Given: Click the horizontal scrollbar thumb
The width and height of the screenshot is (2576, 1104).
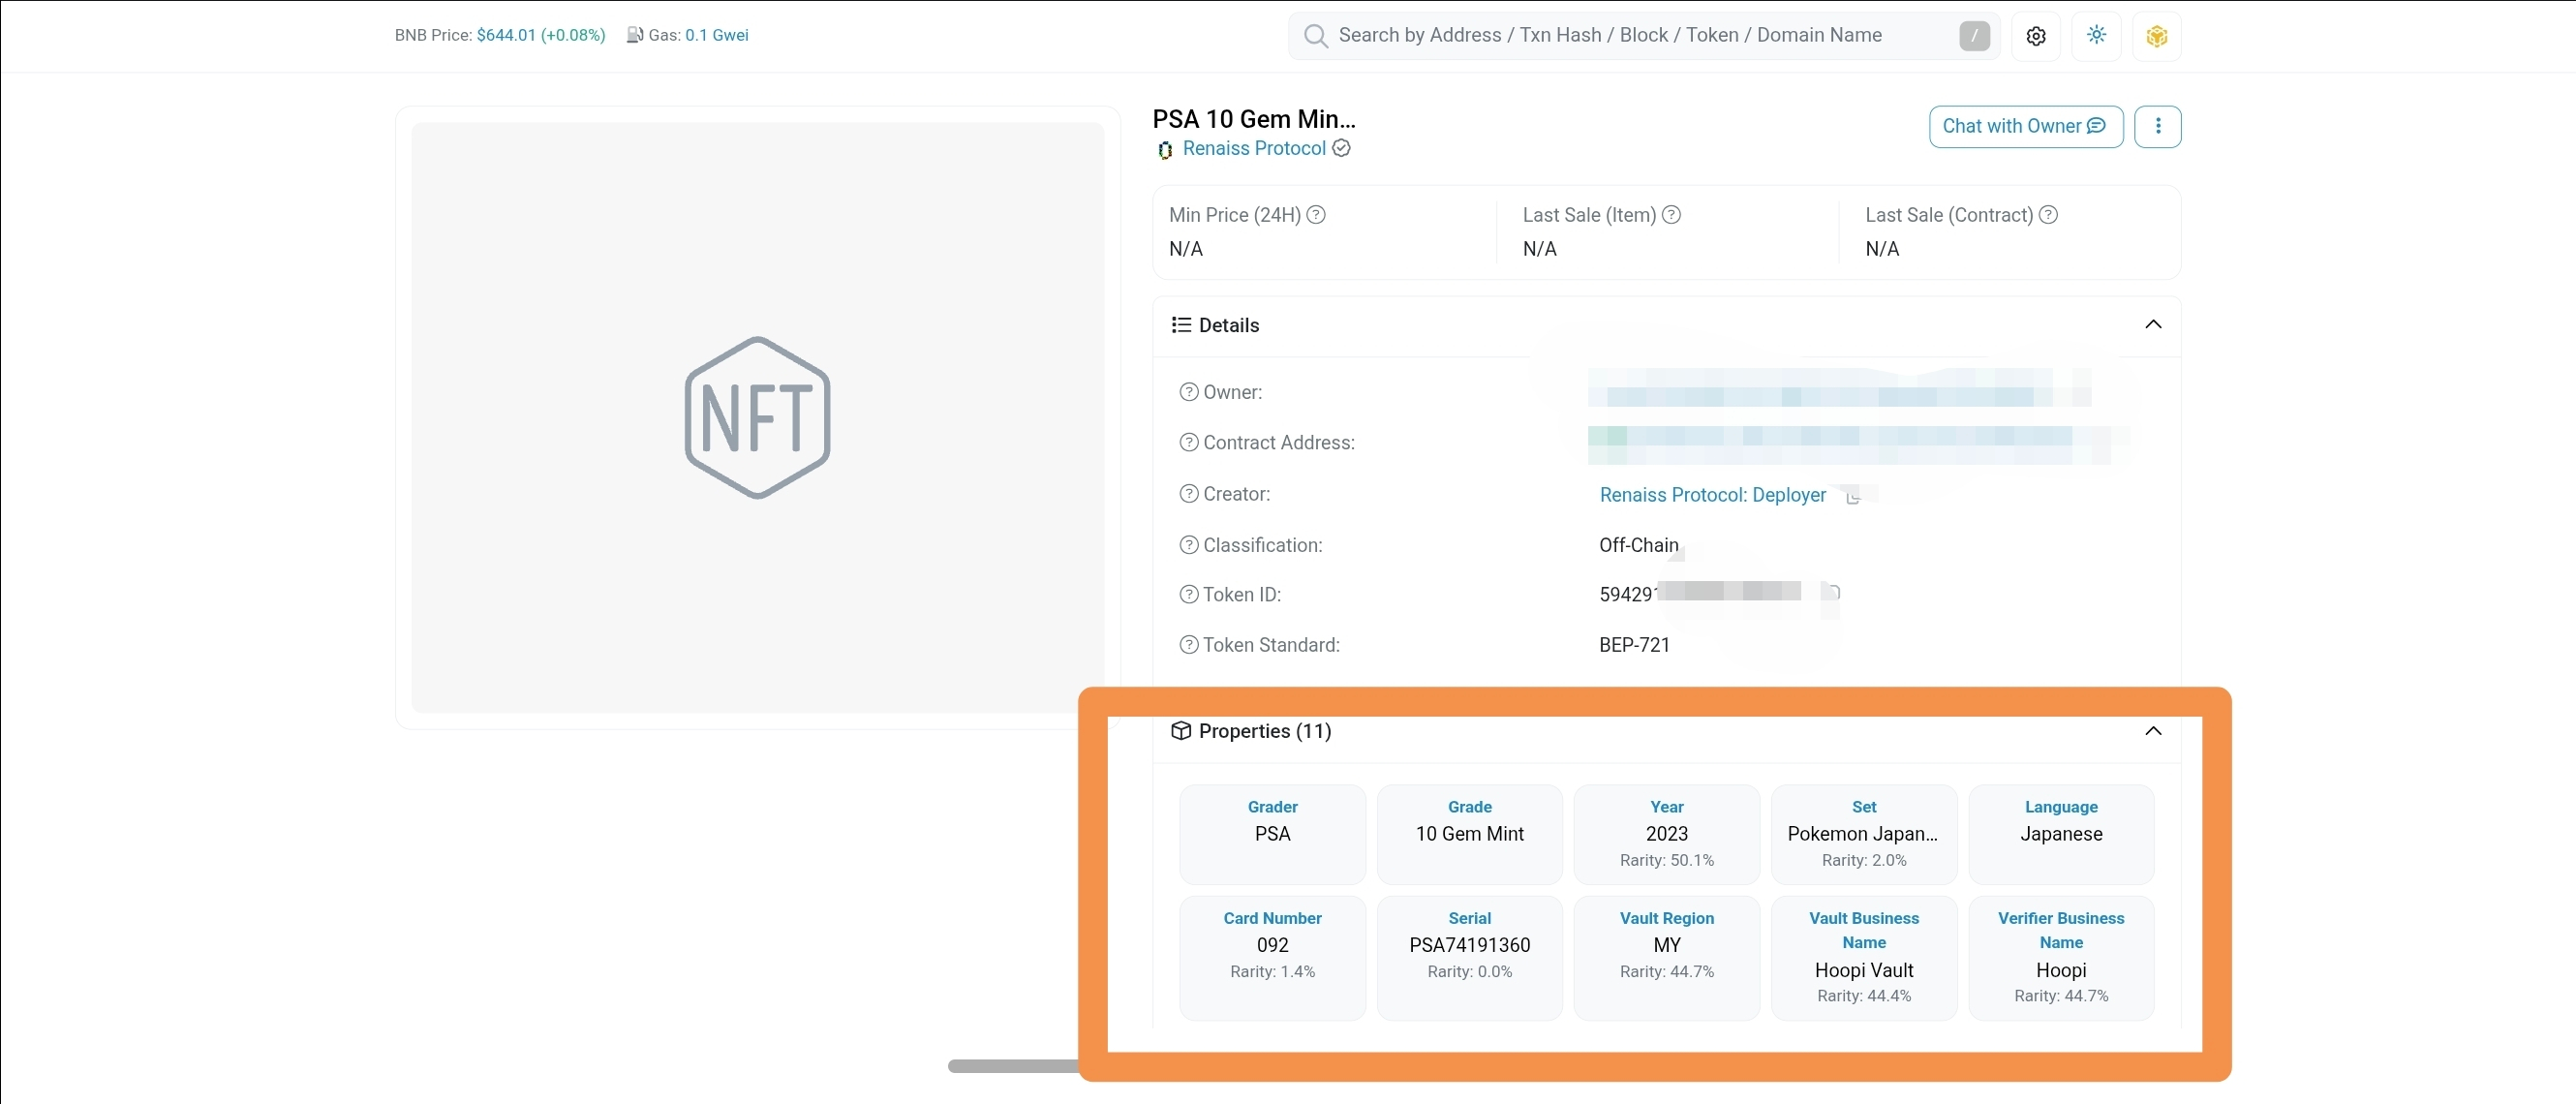Looking at the screenshot, I should click(x=1014, y=1066).
